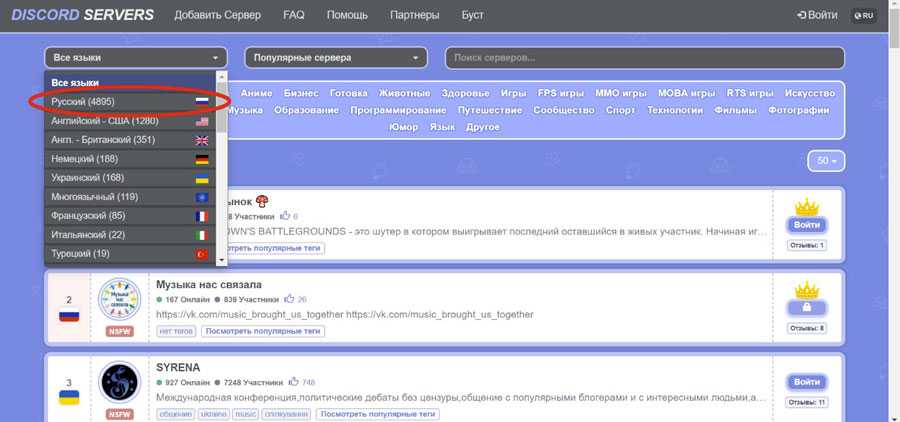
Task: Collapse the Все языки dropdown
Action: click(x=135, y=57)
